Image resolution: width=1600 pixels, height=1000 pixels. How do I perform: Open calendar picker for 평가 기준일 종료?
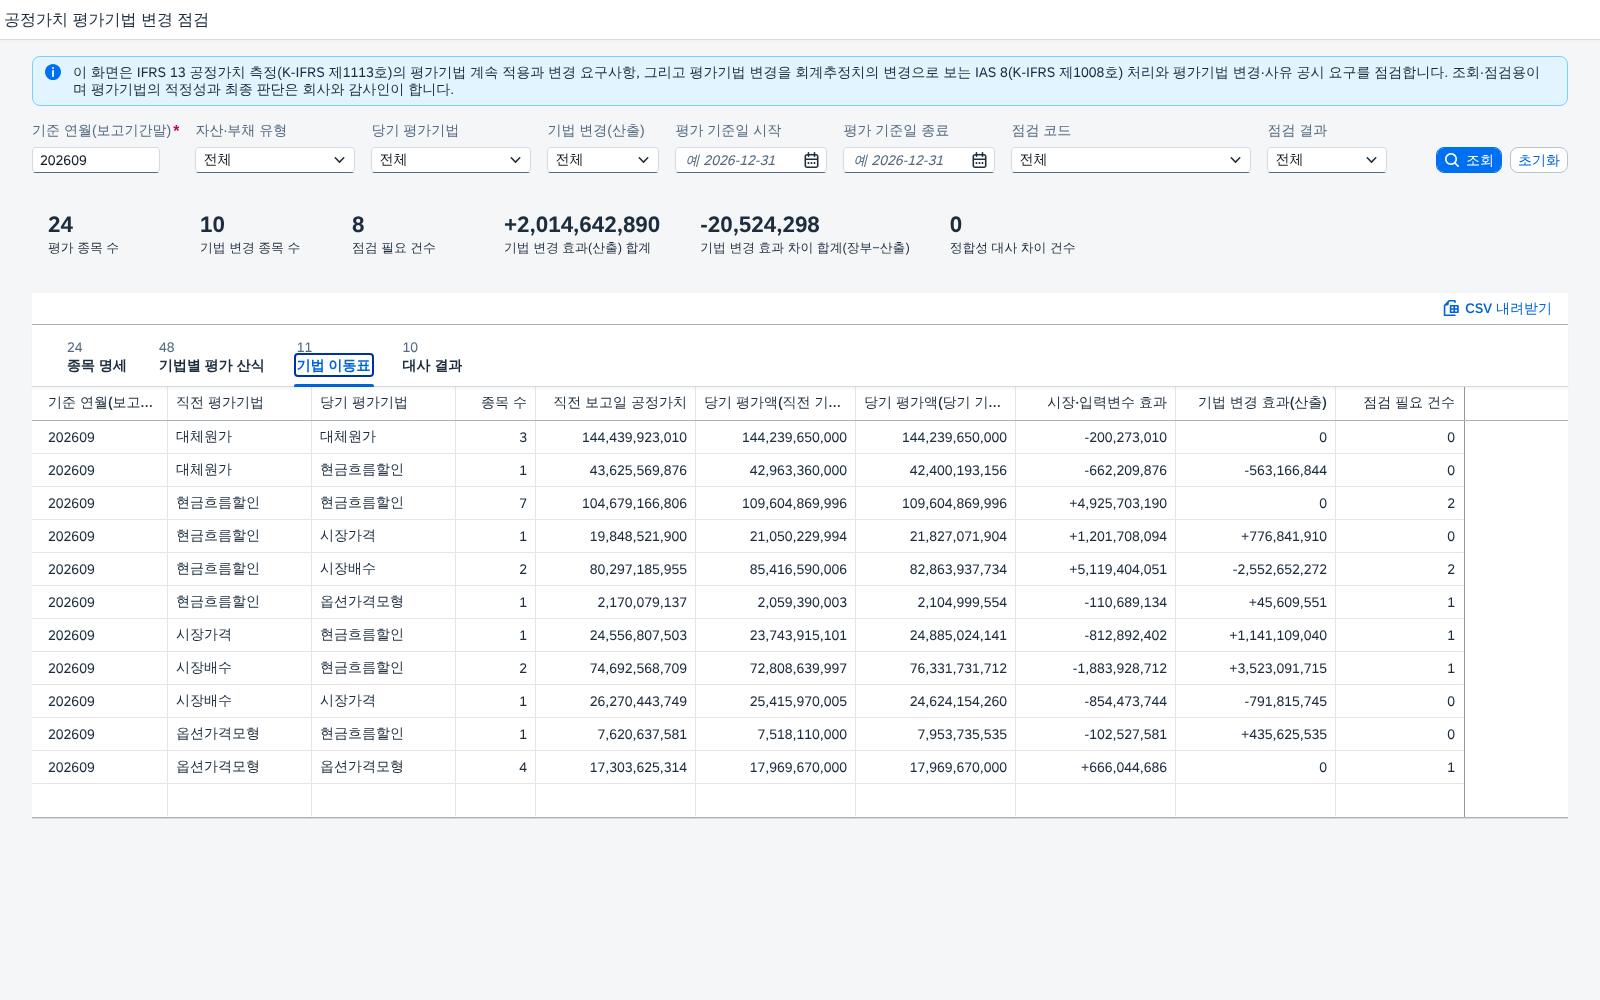[x=980, y=160]
